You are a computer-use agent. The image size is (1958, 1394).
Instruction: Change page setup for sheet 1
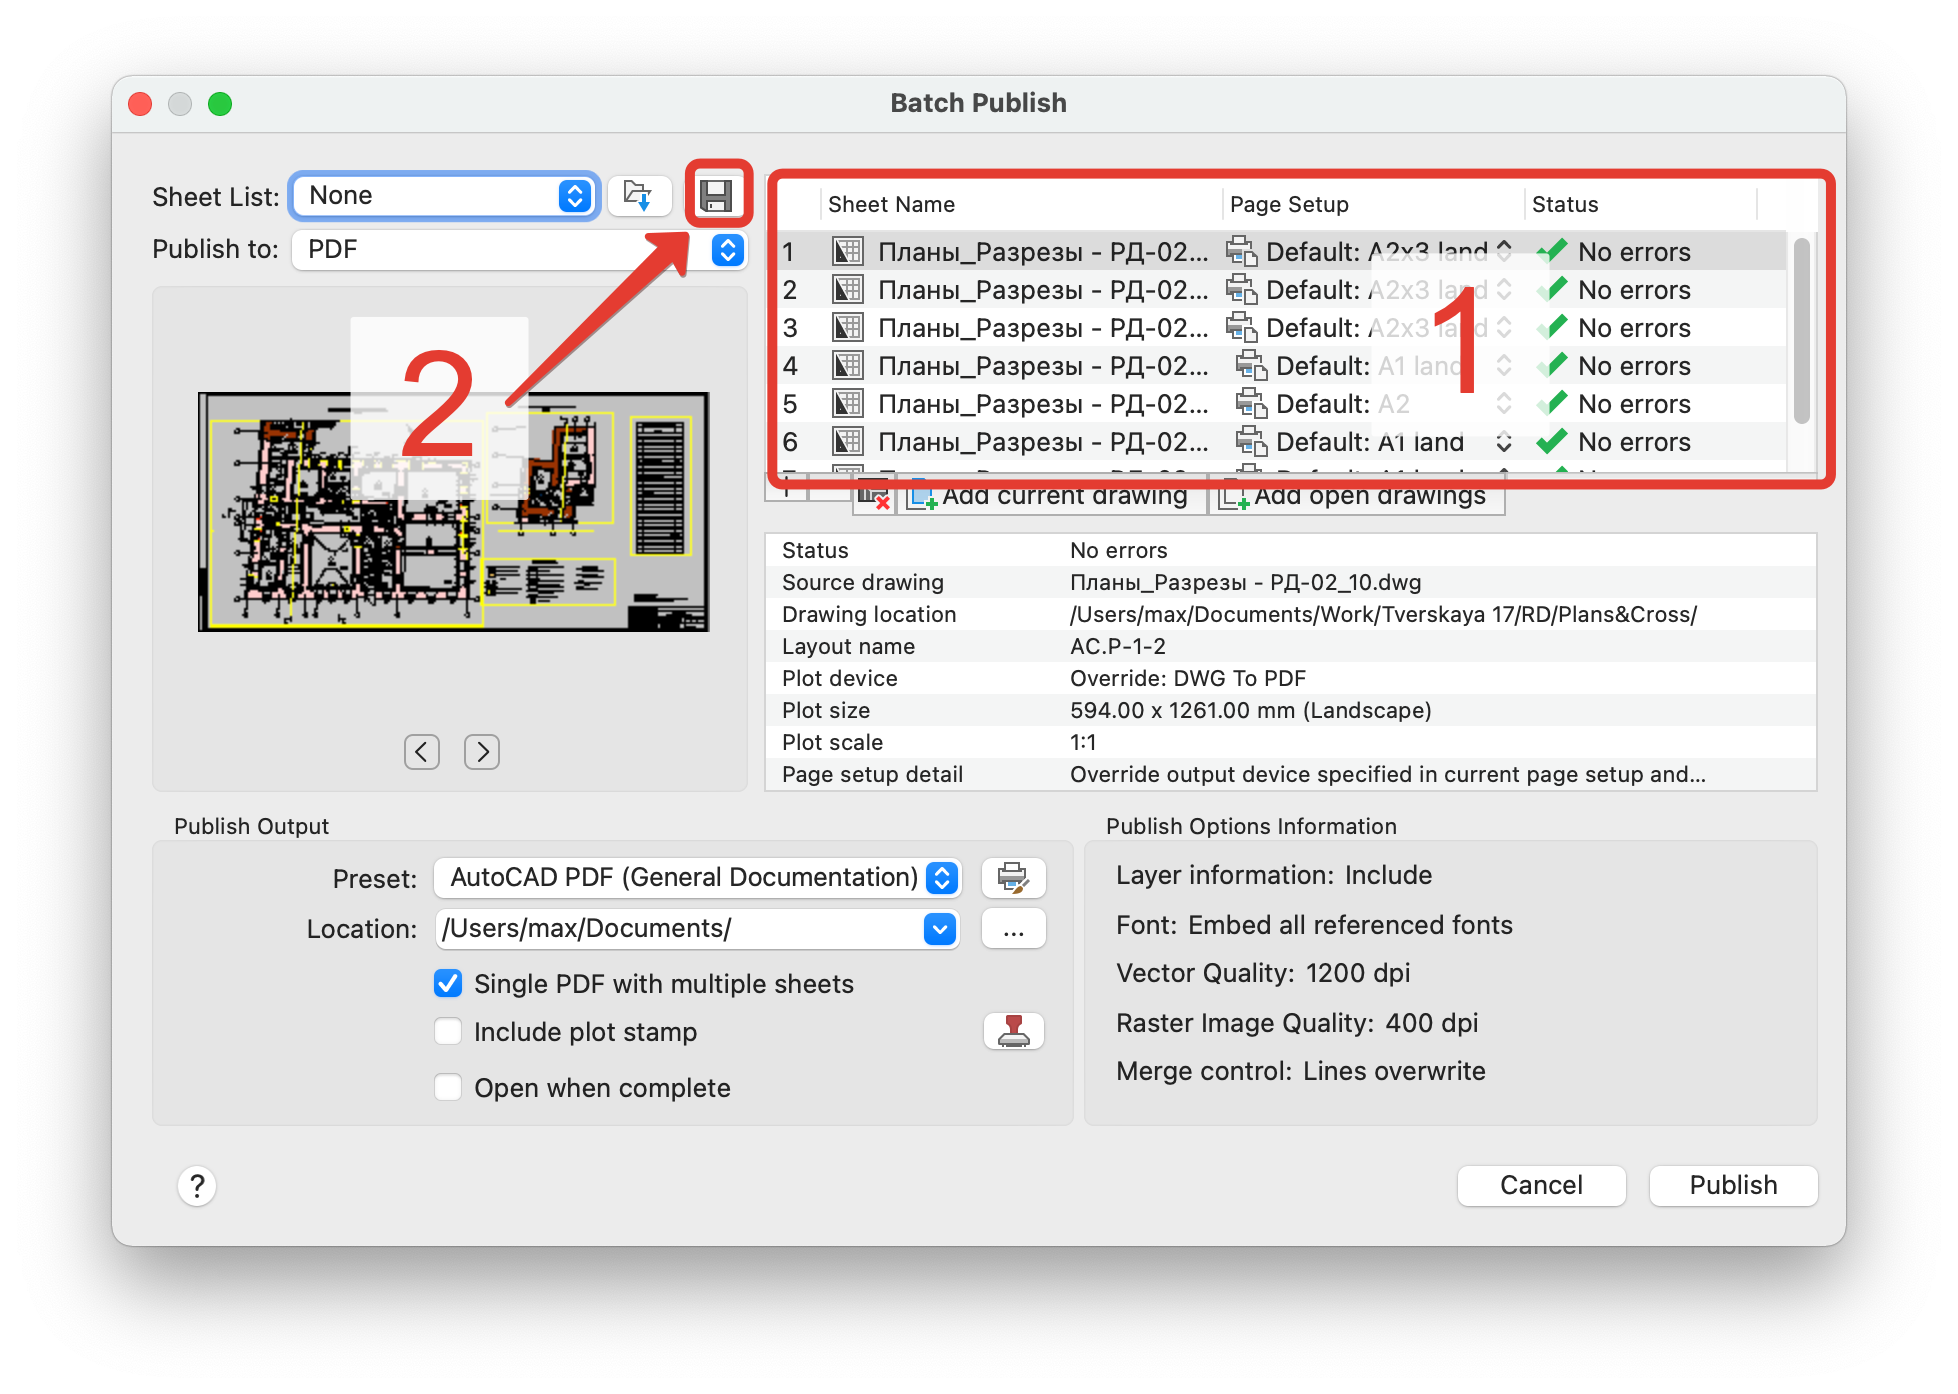click(x=1504, y=252)
